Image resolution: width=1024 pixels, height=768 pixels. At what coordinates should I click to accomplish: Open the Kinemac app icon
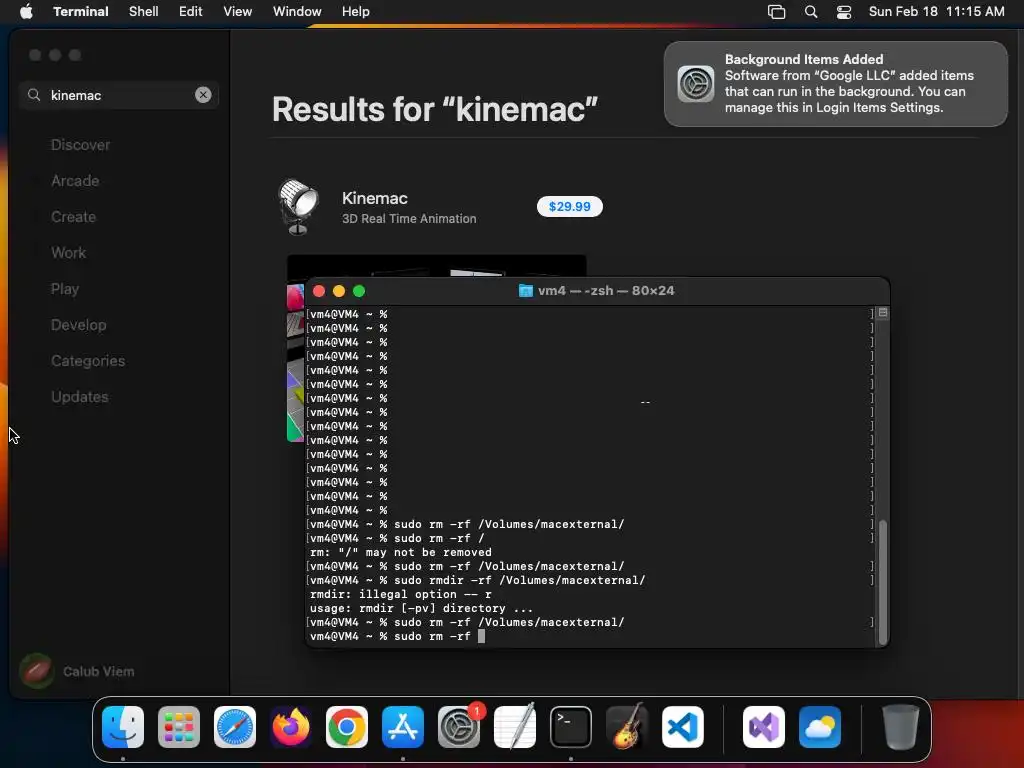(298, 207)
